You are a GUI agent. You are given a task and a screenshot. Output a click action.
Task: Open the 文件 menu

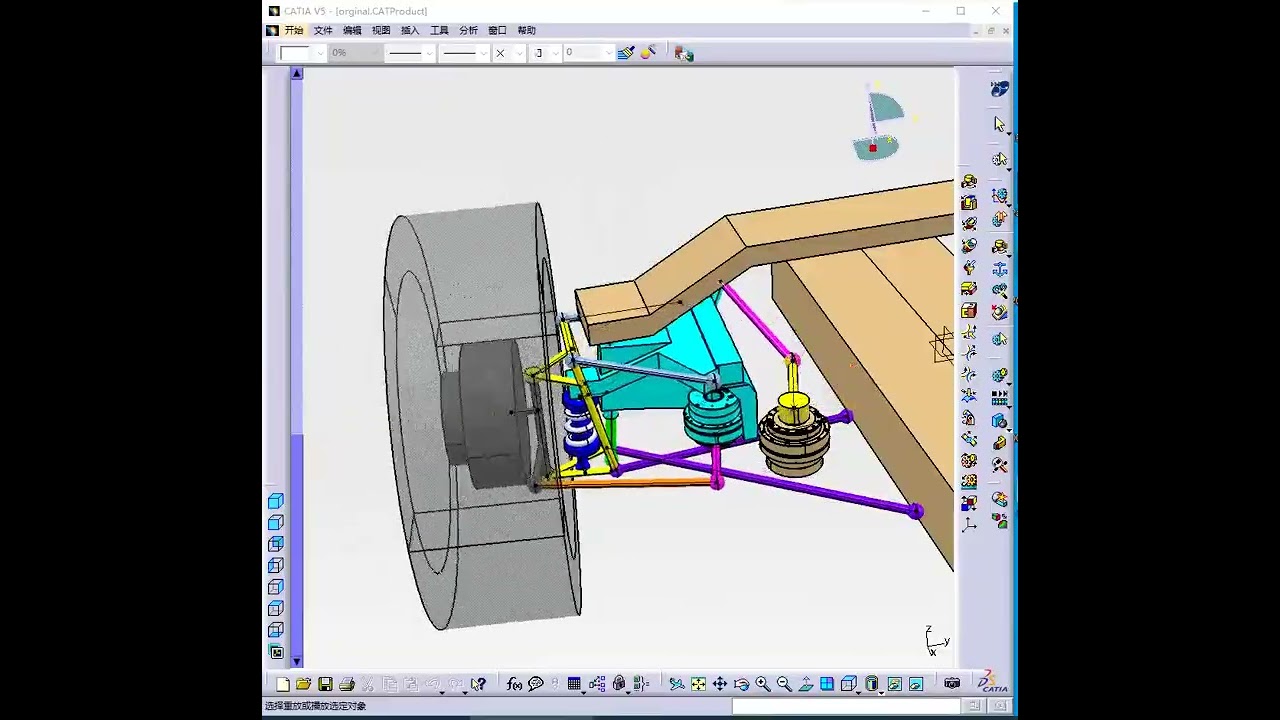[323, 31]
